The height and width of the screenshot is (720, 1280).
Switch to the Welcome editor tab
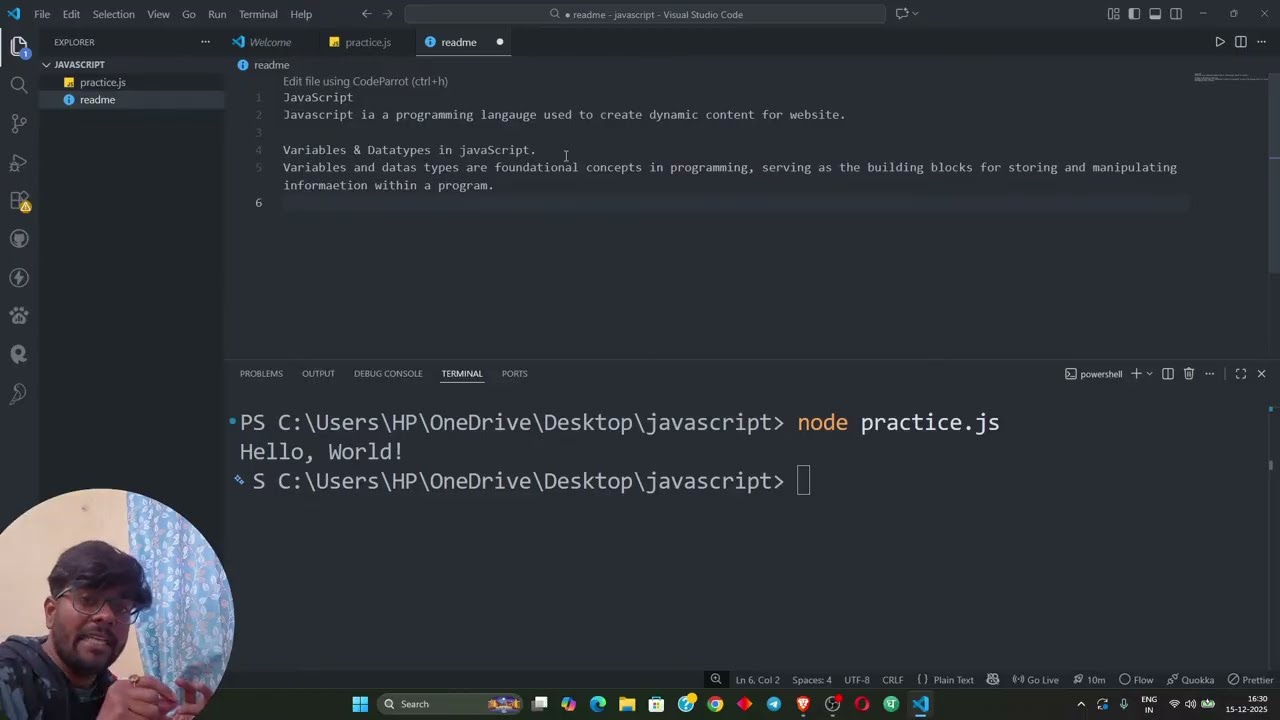pos(270,42)
